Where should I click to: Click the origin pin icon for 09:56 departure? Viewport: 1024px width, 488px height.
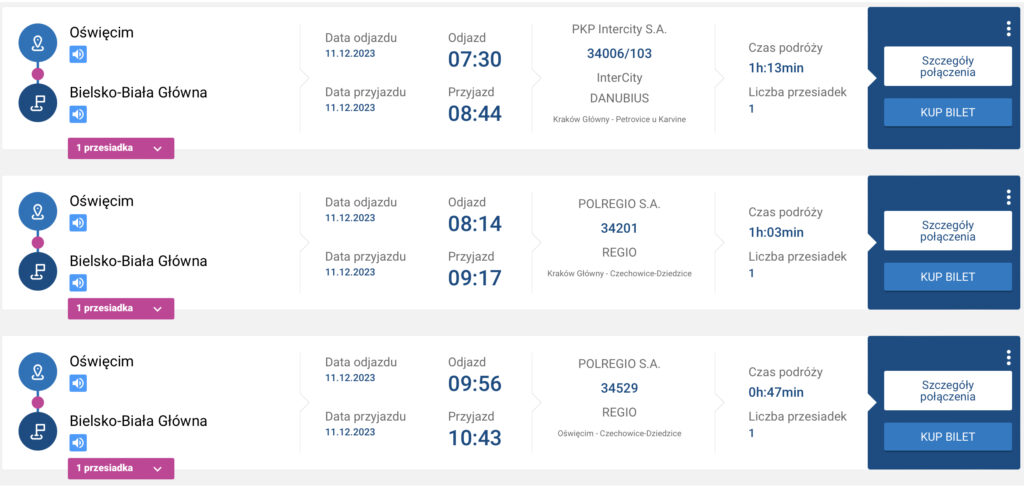click(x=38, y=372)
